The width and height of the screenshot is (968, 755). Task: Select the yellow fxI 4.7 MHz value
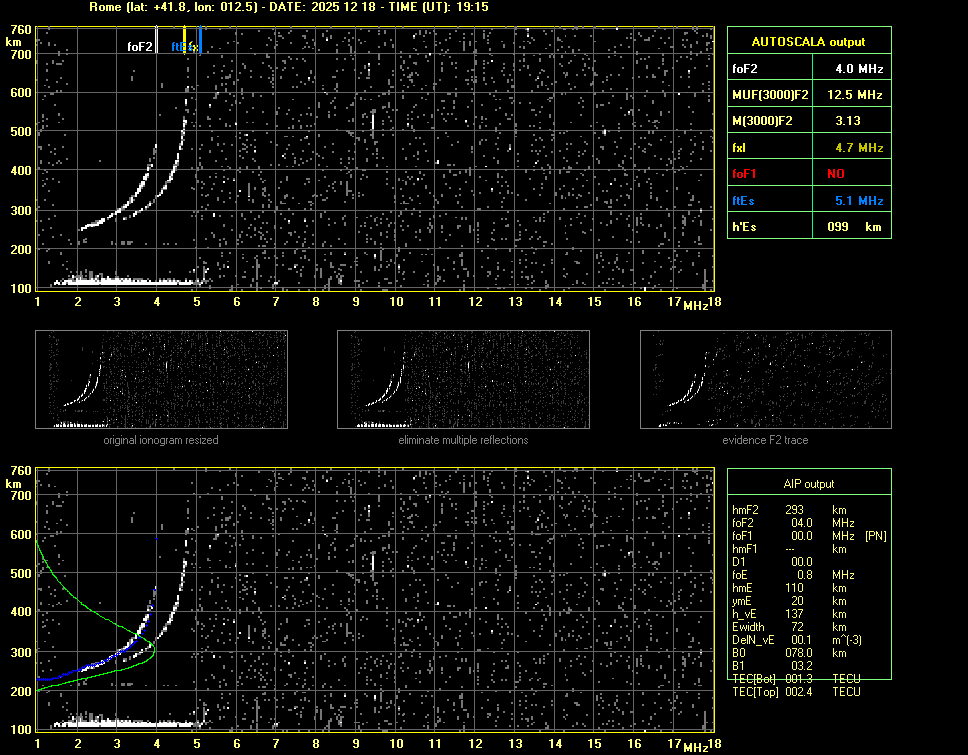[858, 148]
